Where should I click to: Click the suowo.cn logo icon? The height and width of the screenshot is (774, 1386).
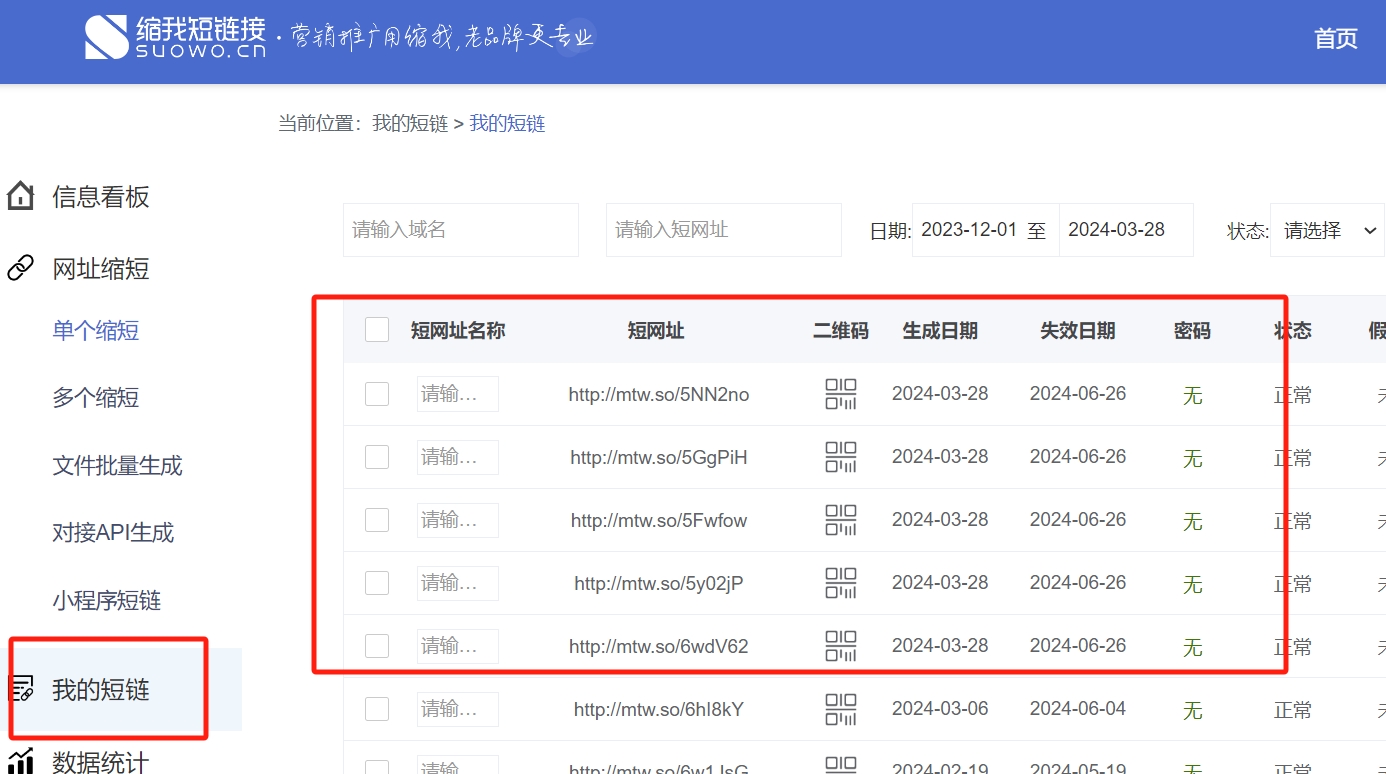click(x=107, y=37)
